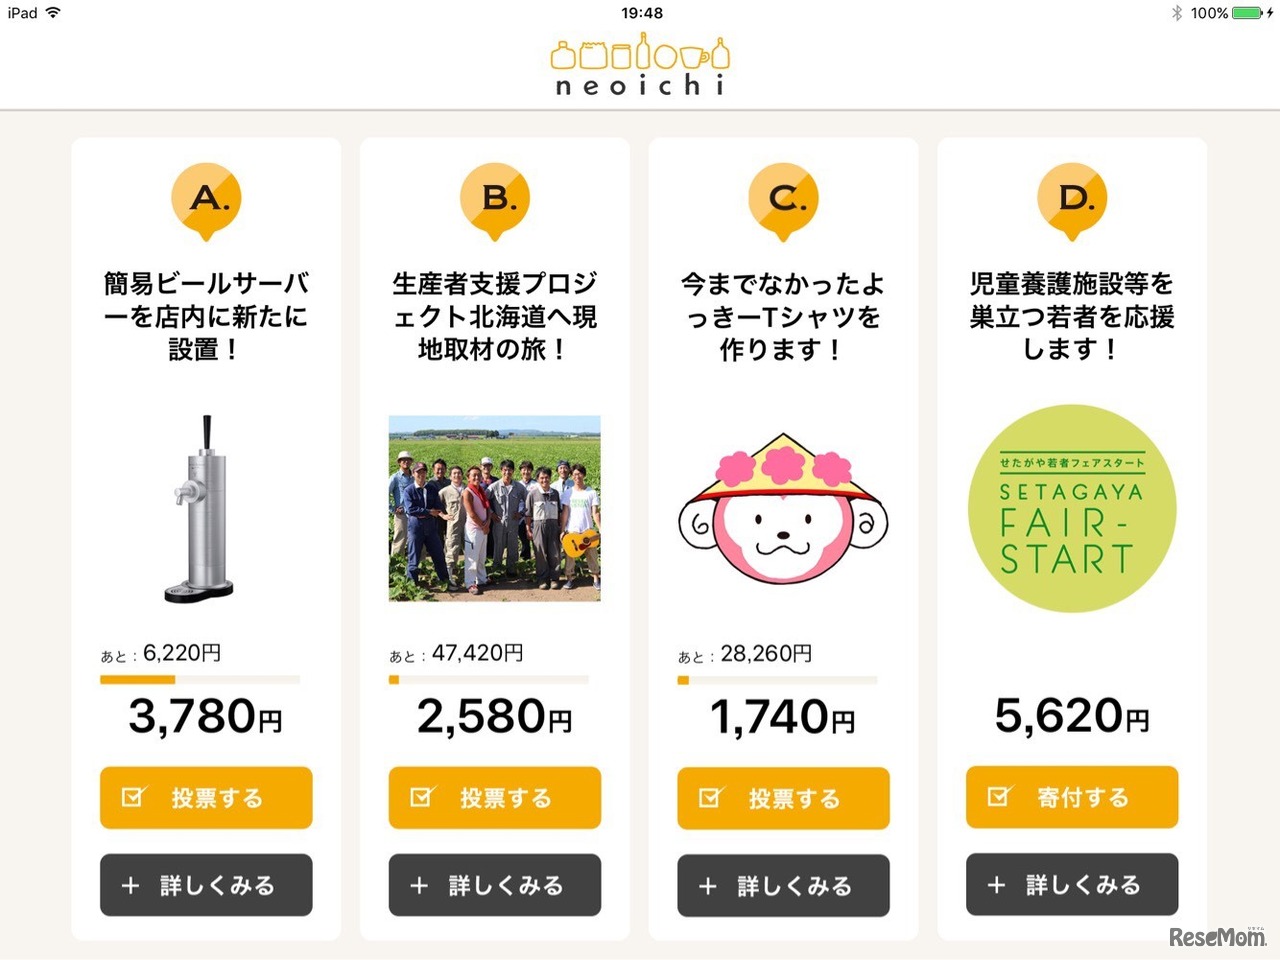
Task: Vote for the Yokki T-shirt project
Action: (x=783, y=798)
